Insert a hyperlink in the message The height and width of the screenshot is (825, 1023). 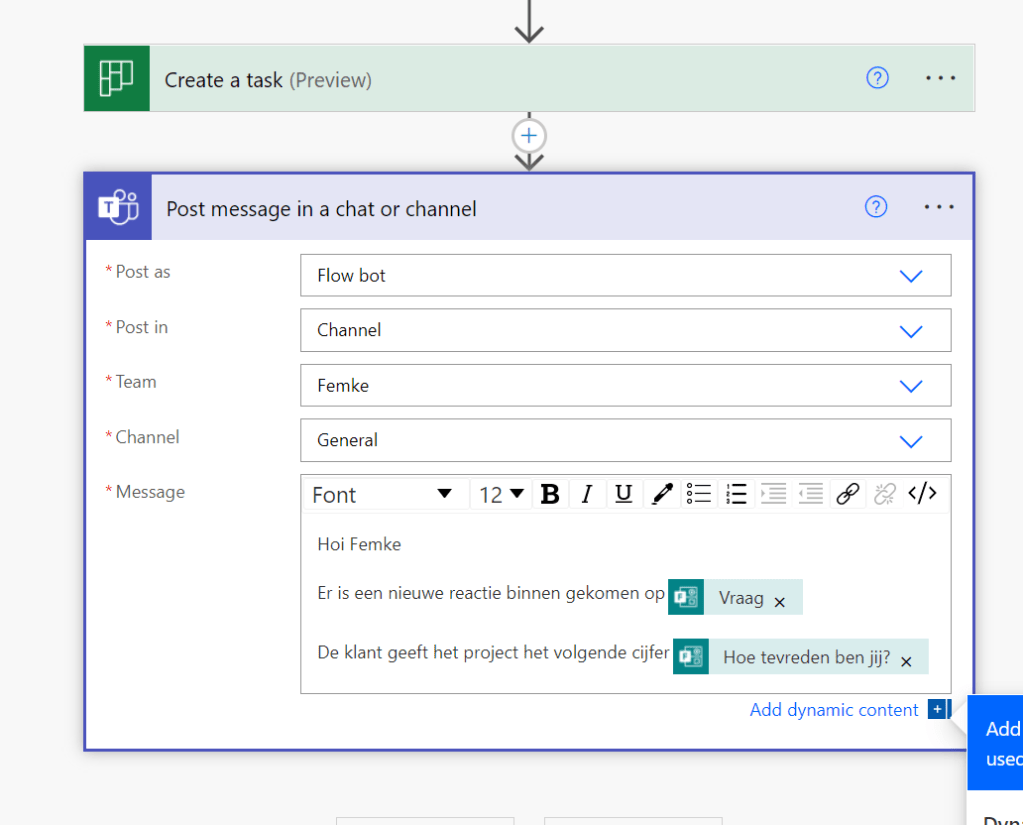point(847,494)
